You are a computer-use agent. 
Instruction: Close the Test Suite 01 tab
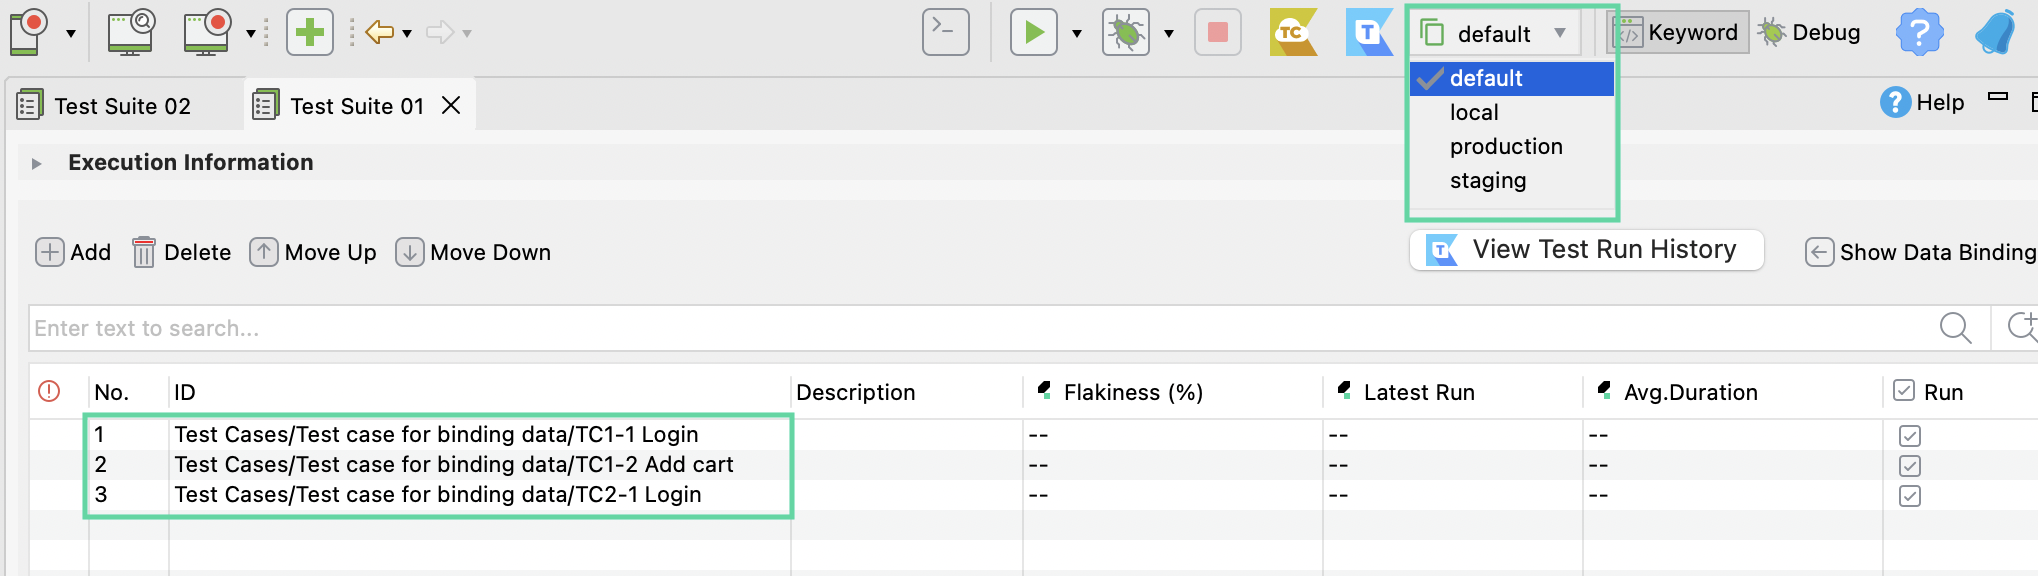[451, 105]
